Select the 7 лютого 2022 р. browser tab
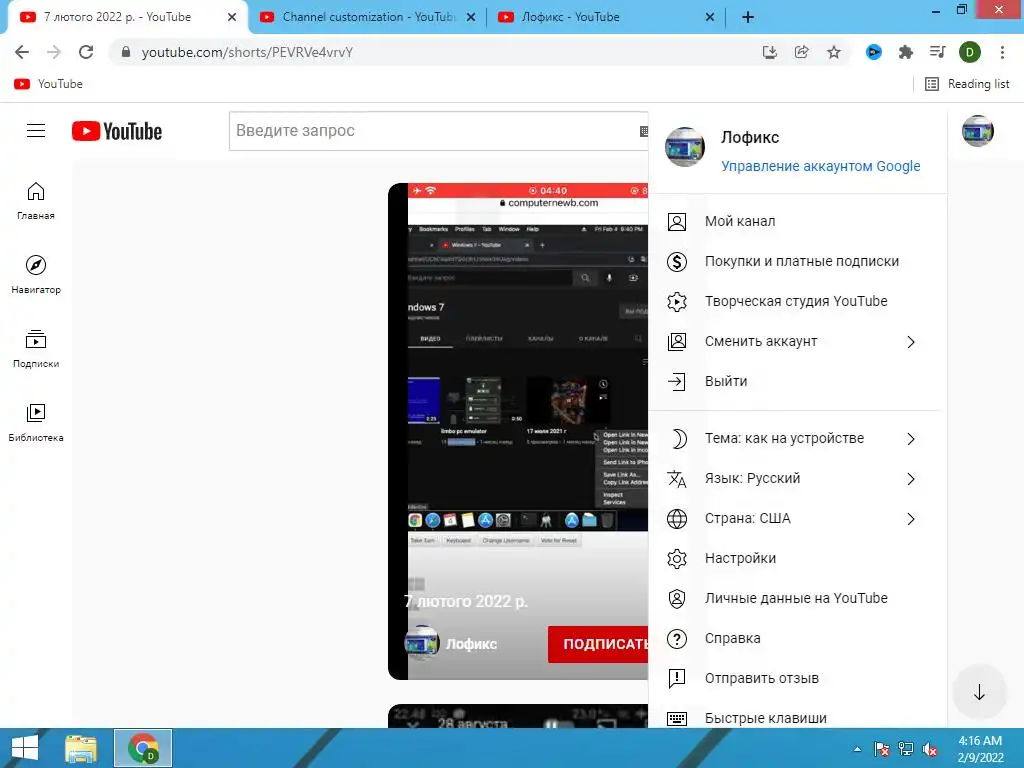Screen dimensions: 1024x768 click(118, 17)
